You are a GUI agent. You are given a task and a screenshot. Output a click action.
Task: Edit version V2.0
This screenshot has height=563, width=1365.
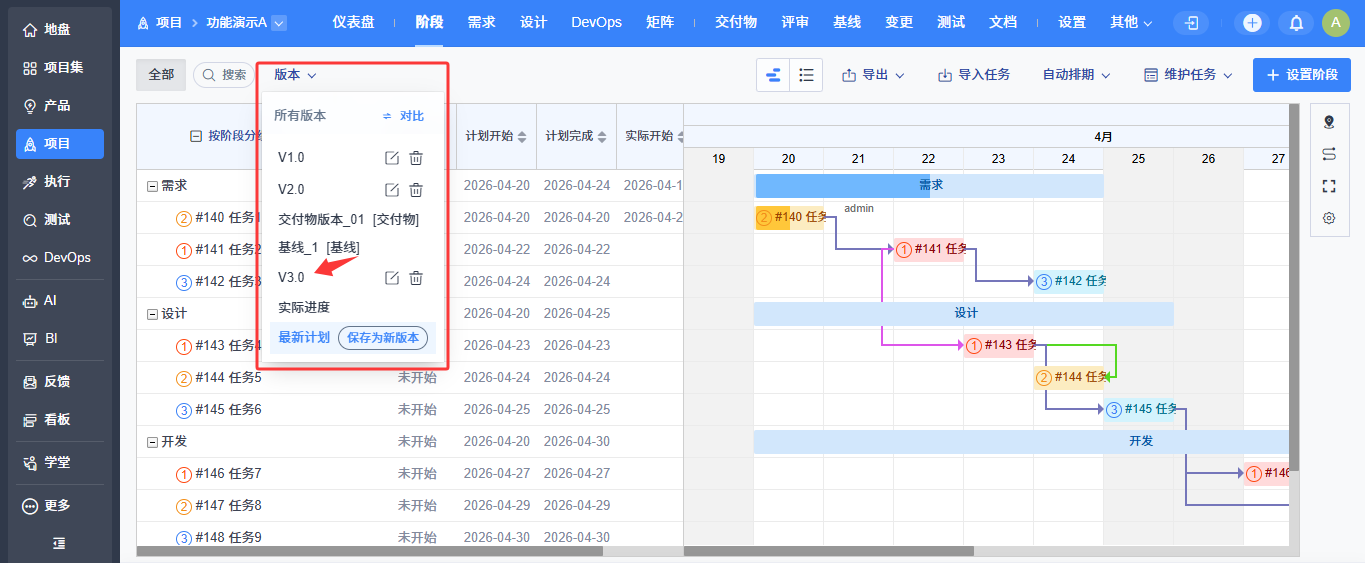[x=392, y=190]
